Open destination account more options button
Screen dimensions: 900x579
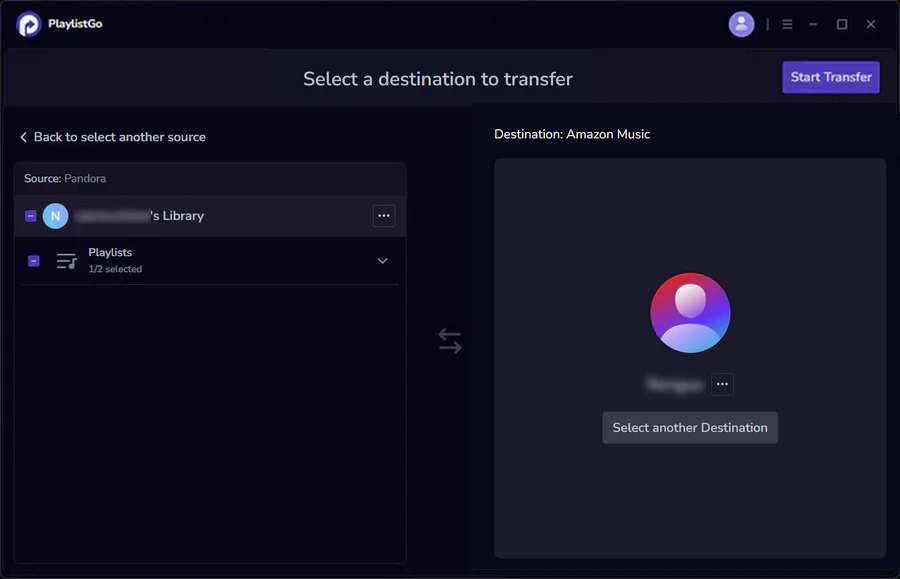pyautogui.click(x=722, y=384)
